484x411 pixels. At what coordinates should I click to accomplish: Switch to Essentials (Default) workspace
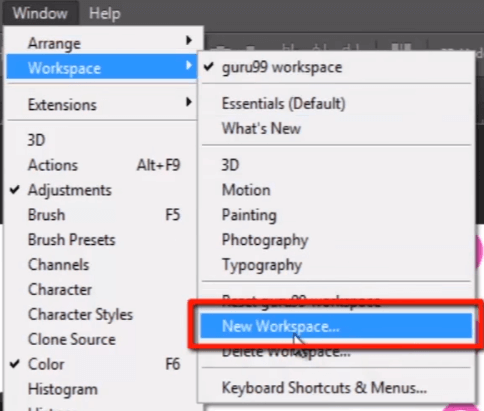point(336,103)
